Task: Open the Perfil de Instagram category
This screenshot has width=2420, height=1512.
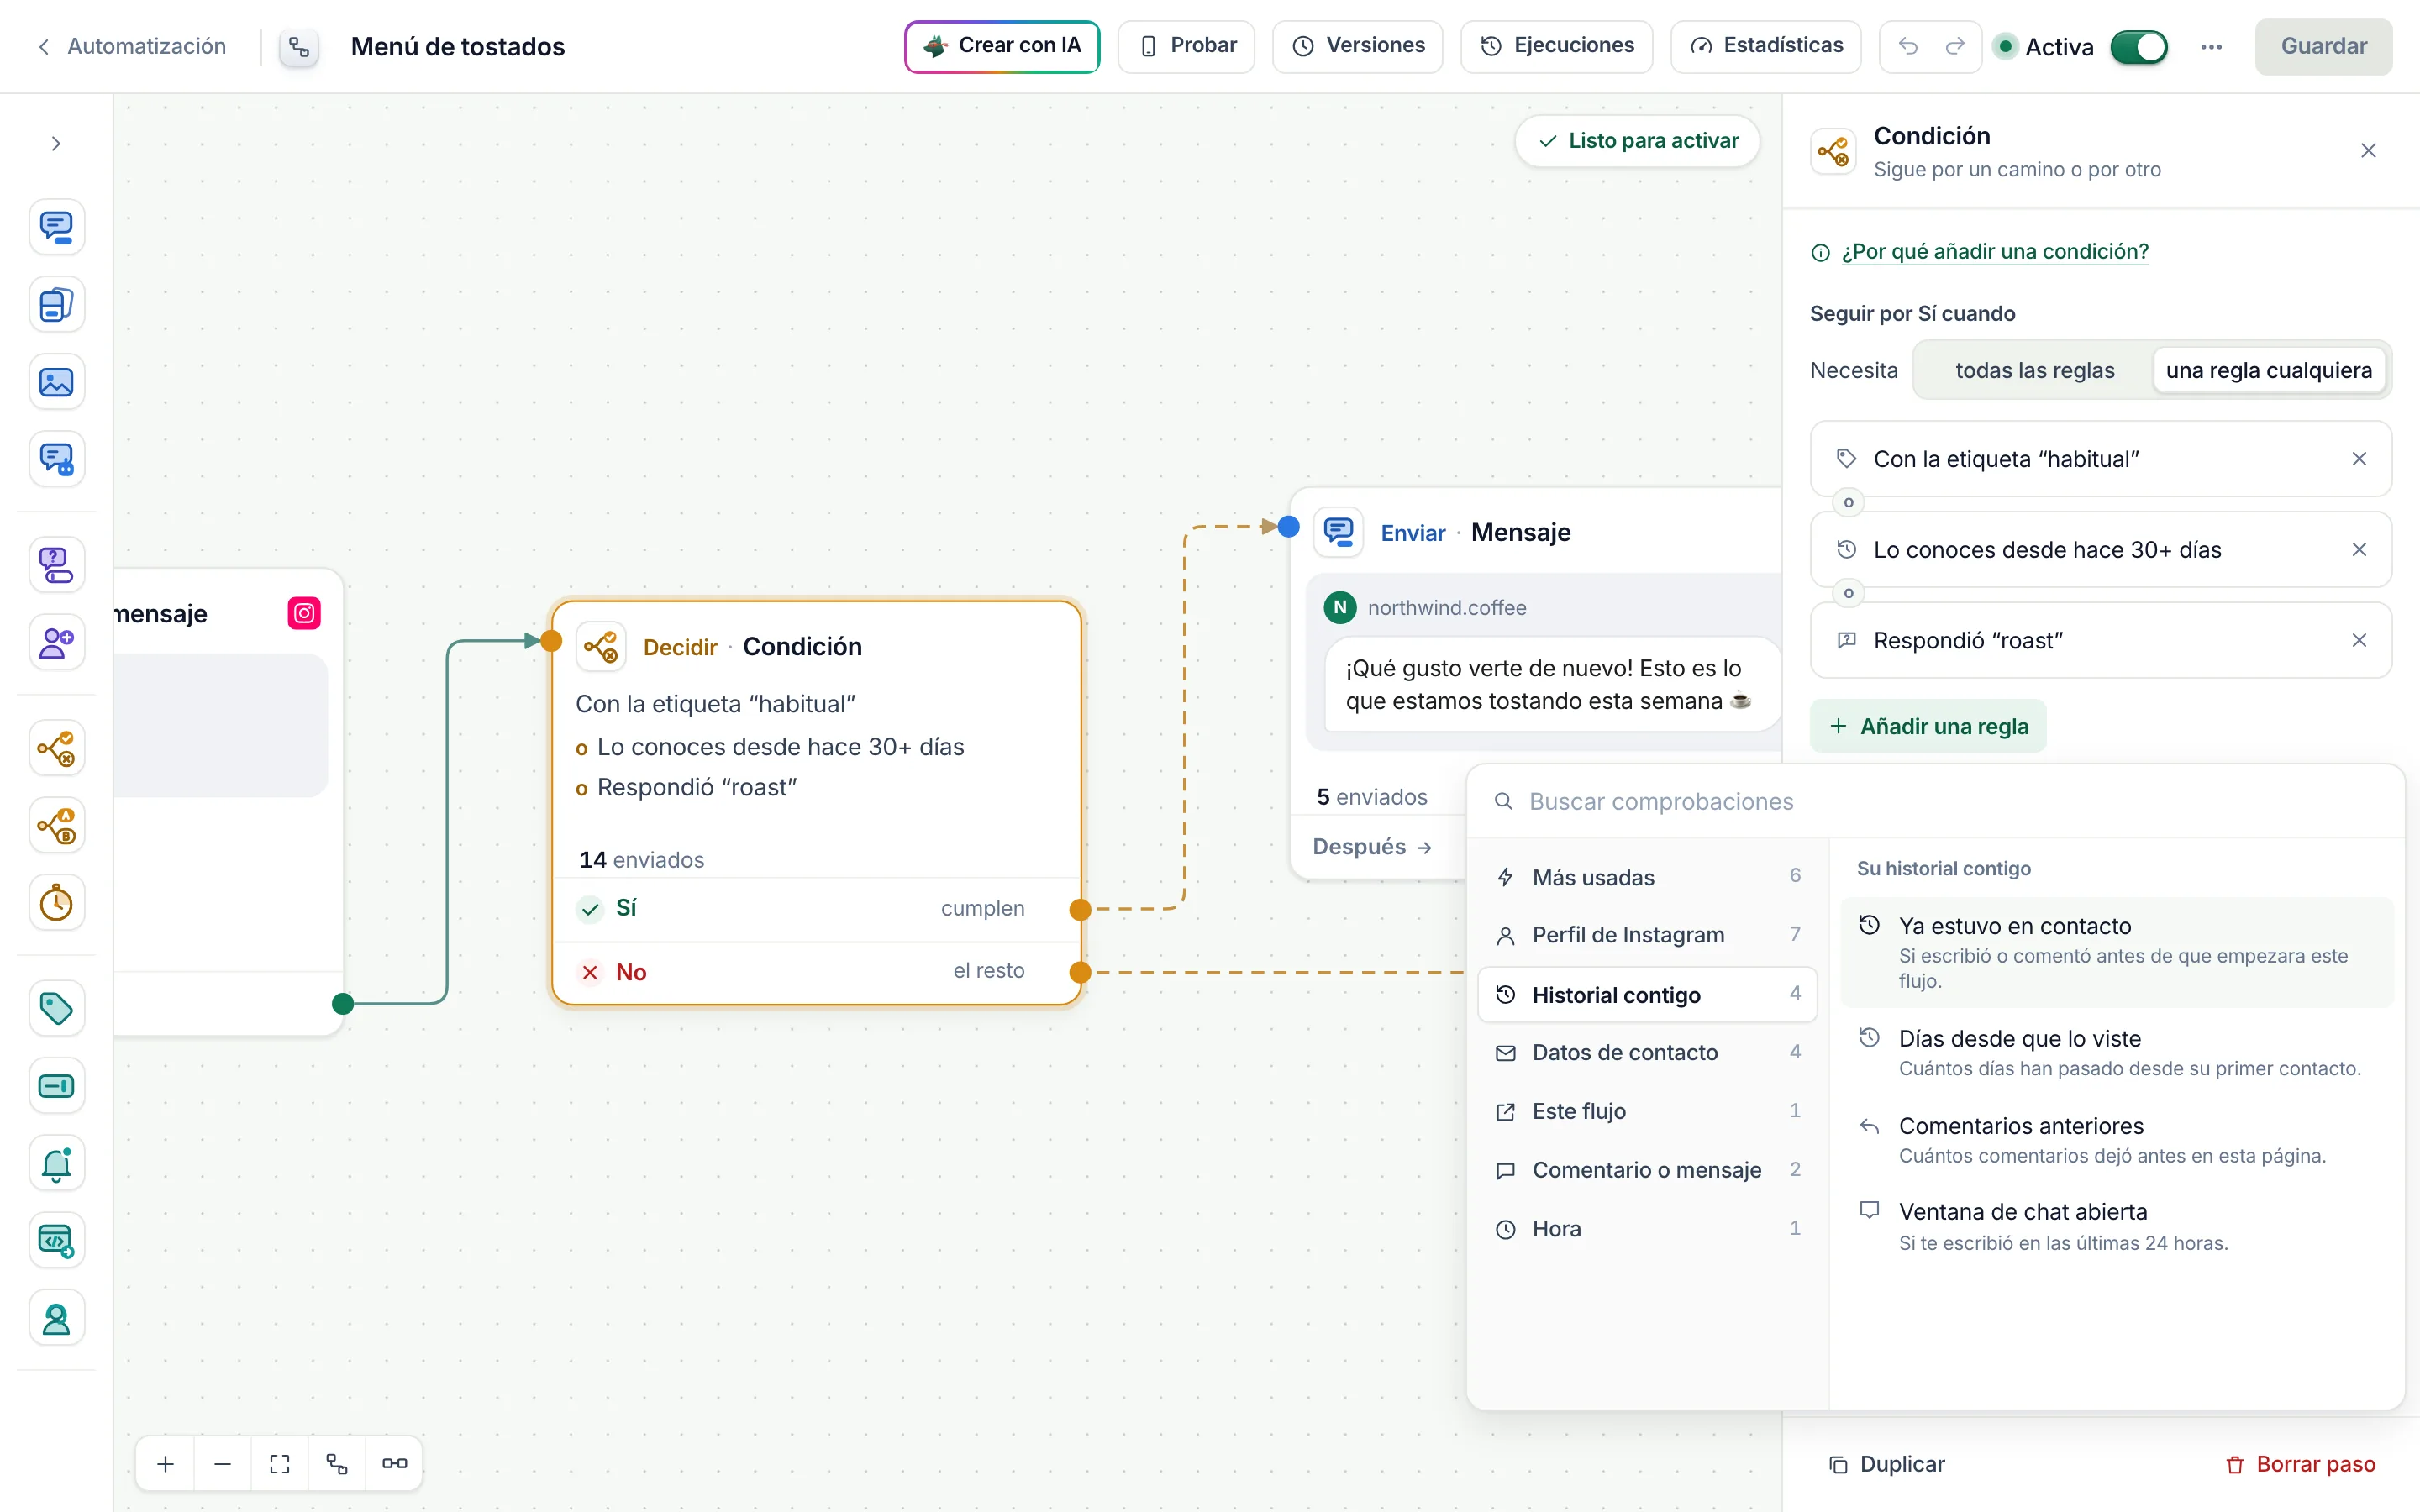Action: tap(1647, 934)
